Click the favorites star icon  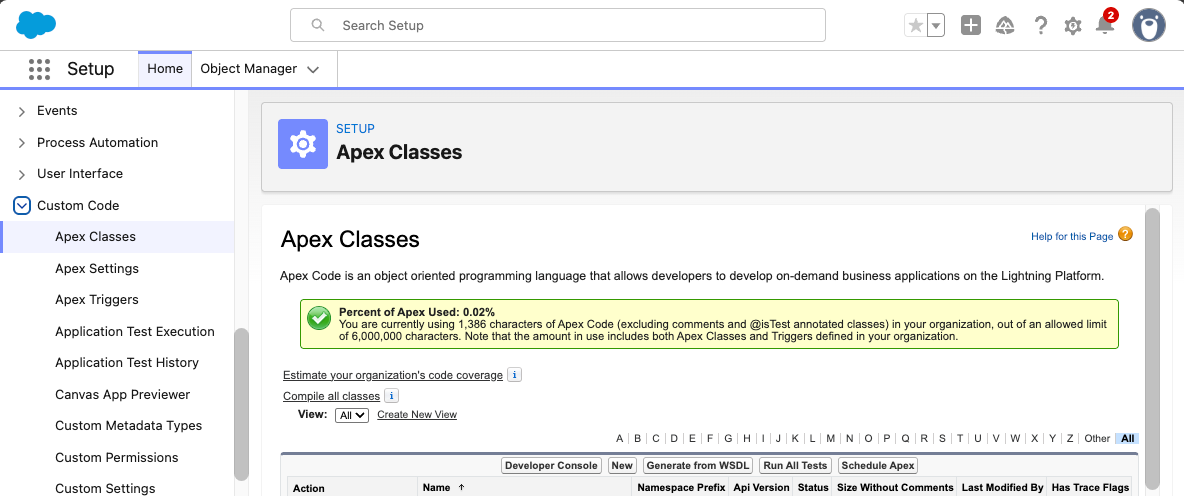tap(915, 26)
